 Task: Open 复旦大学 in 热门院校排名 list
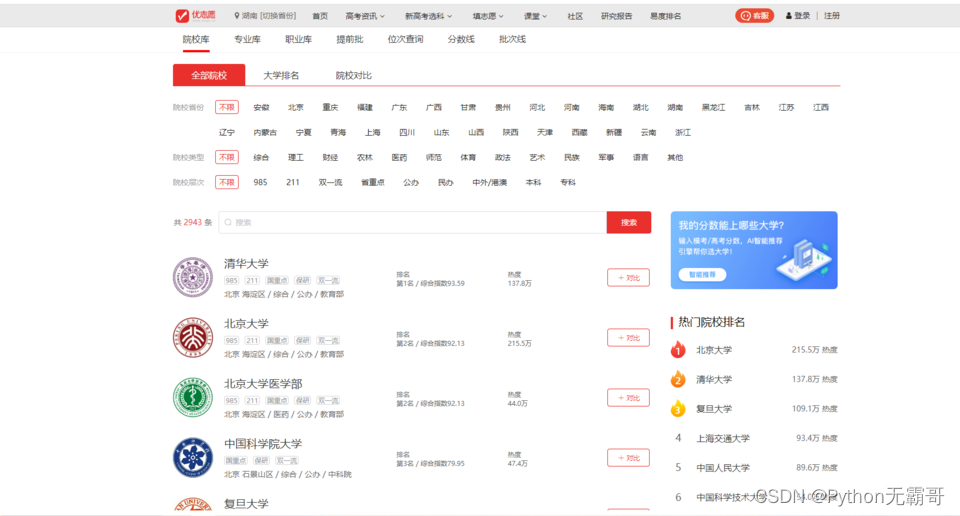[714, 409]
